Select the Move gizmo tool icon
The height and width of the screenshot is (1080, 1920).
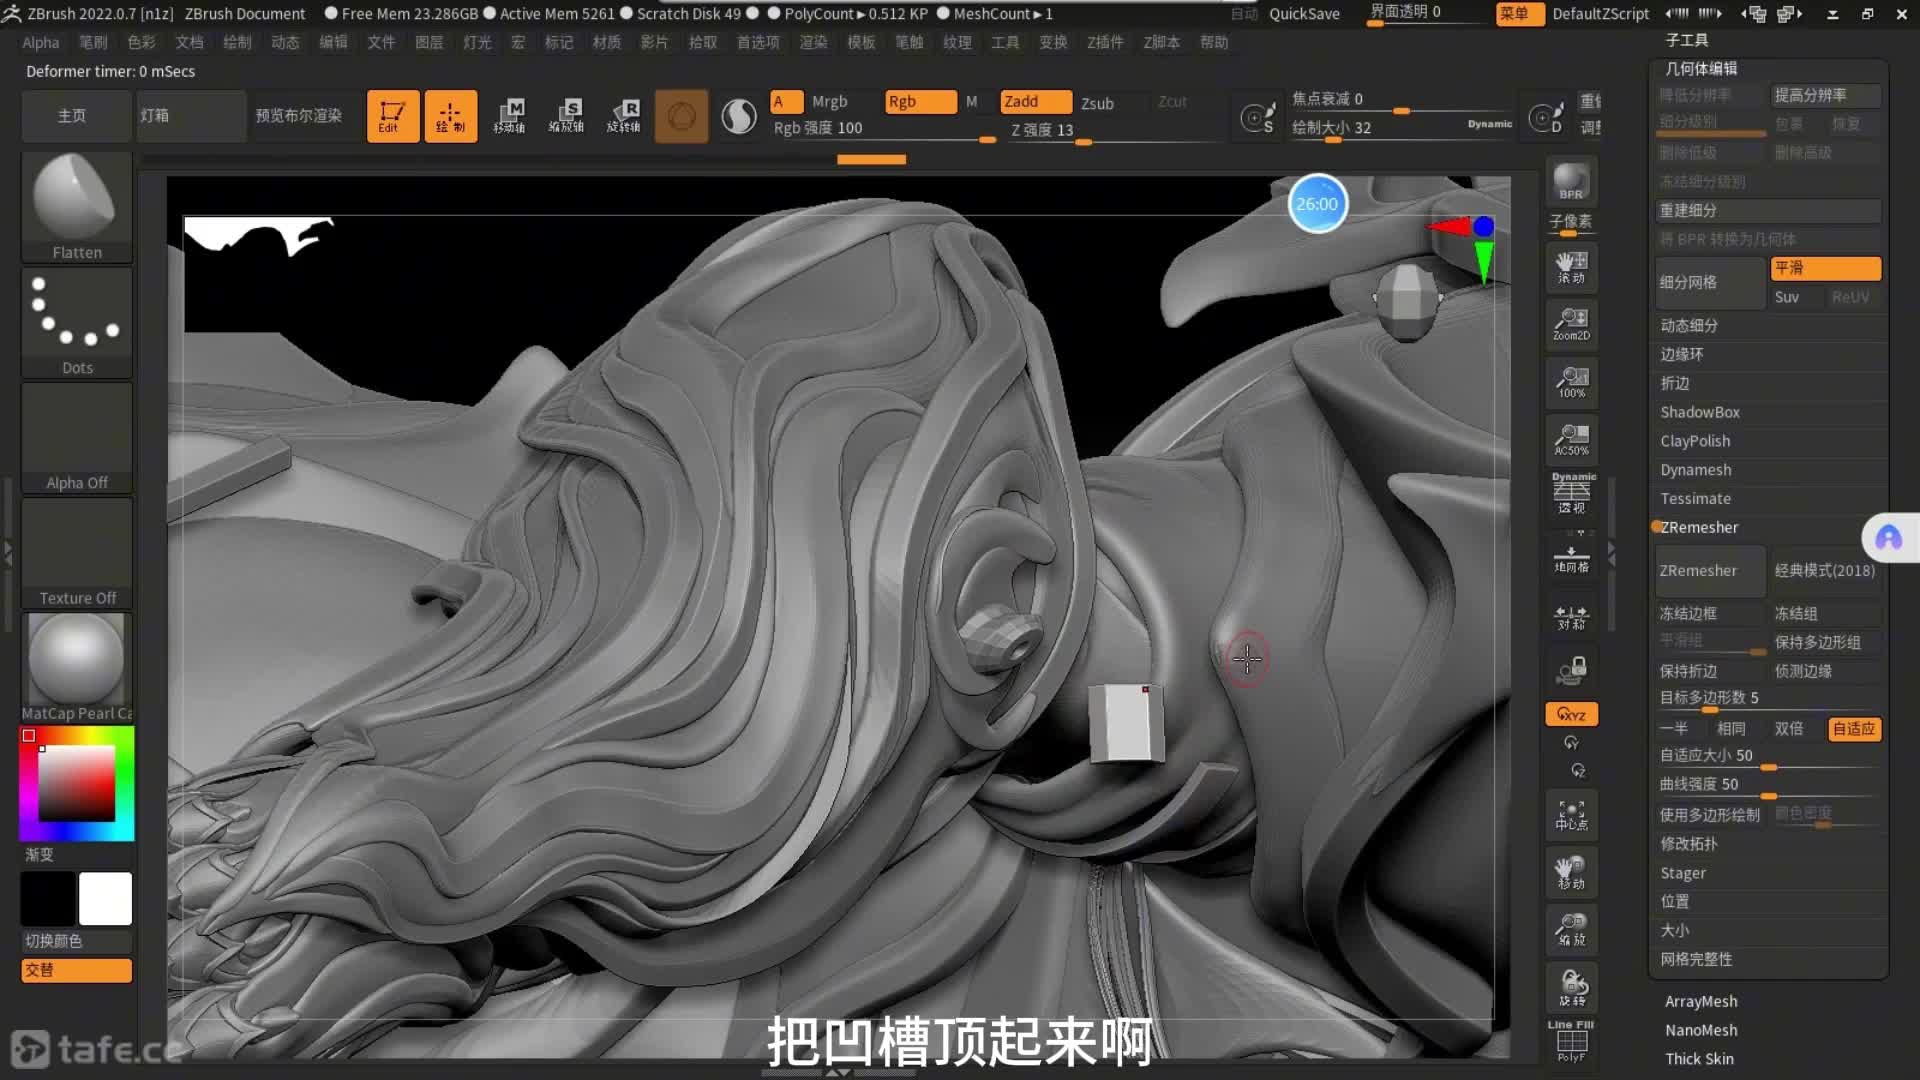click(x=510, y=116)
